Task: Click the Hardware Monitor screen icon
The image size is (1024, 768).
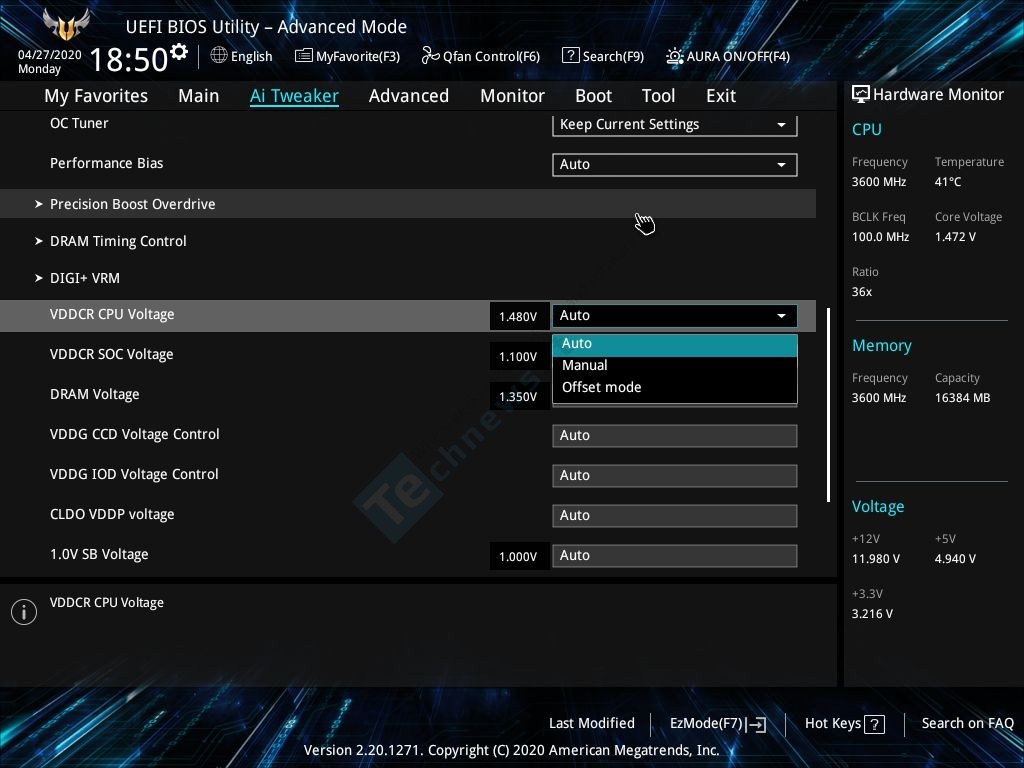Action: (x=861, y=95)
